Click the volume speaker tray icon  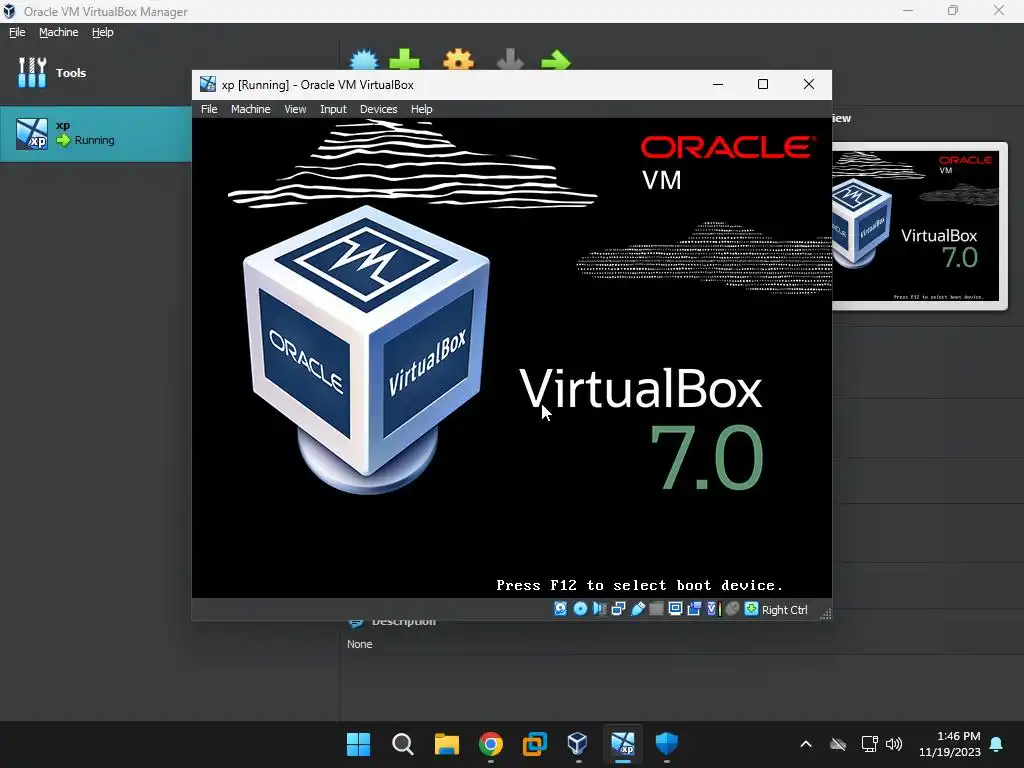[894, 744]
